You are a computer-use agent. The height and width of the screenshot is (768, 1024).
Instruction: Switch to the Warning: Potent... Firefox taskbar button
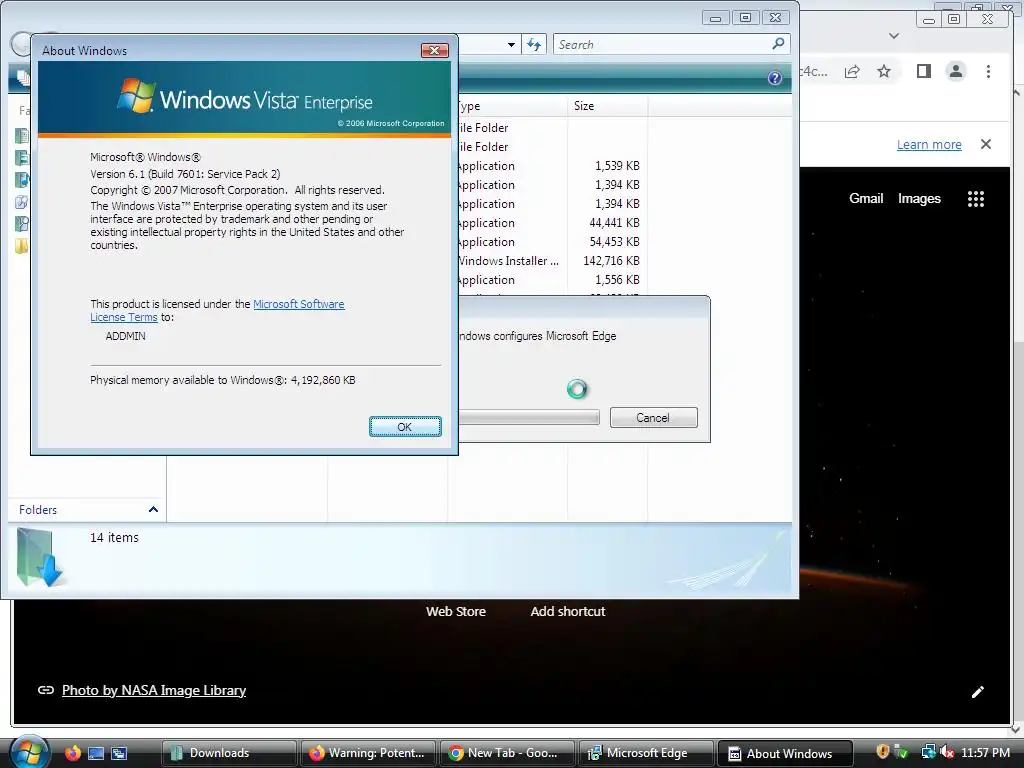click(368, 753)
